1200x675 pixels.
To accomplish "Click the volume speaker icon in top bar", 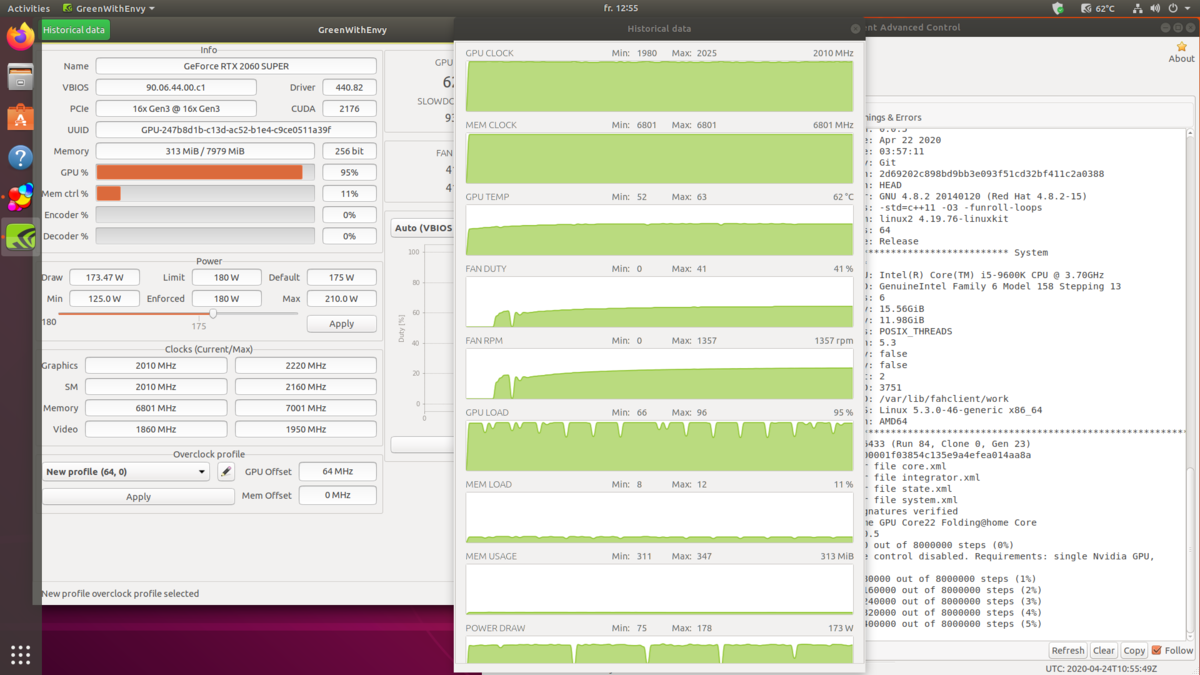I will point(1155,8).
